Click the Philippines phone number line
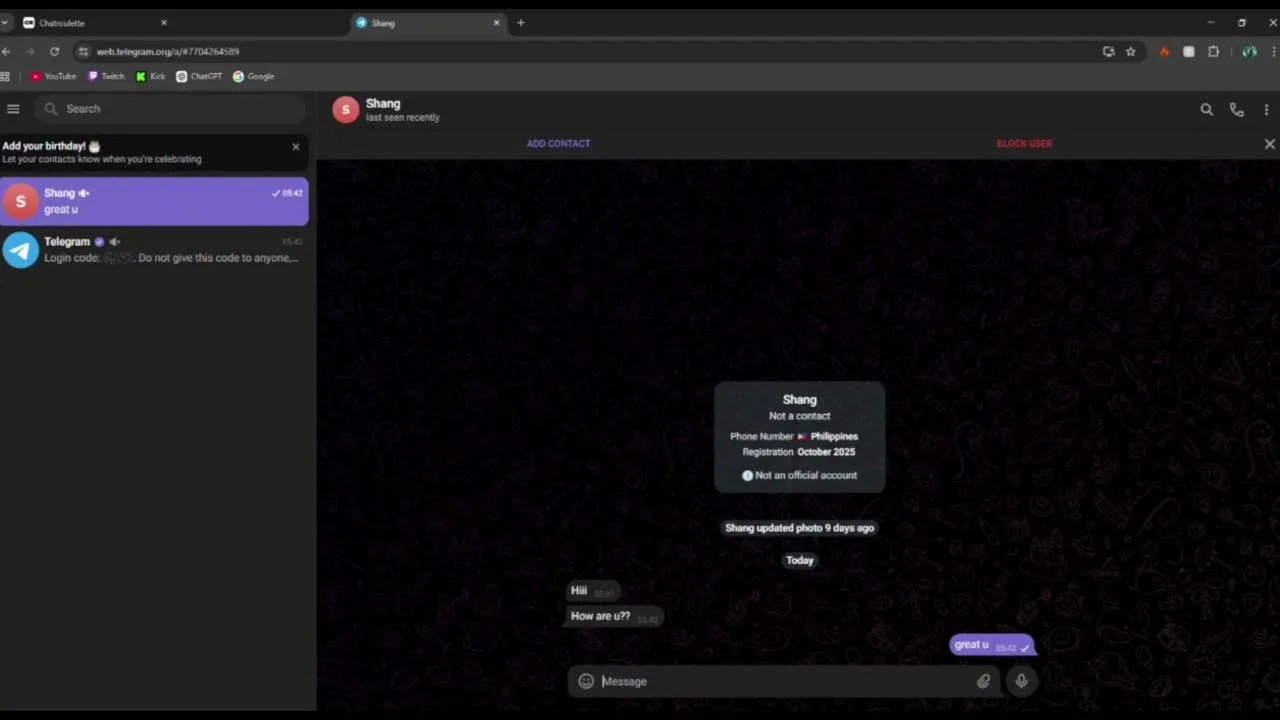 (794, 436)
